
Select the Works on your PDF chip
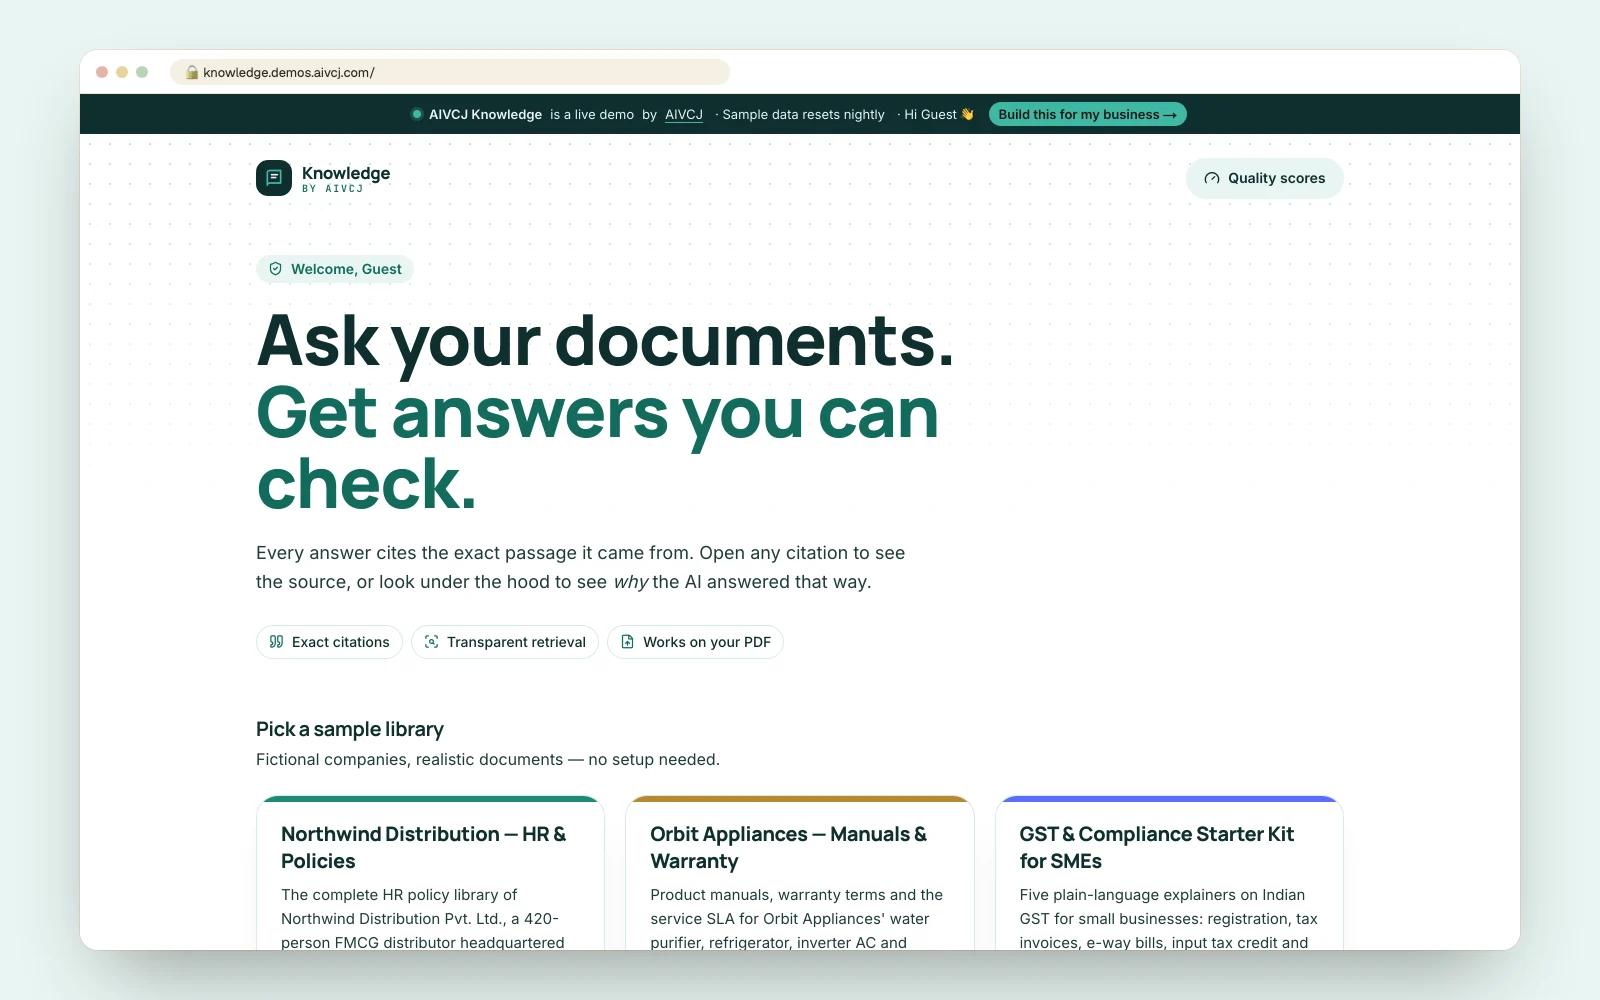click(695, 642)
